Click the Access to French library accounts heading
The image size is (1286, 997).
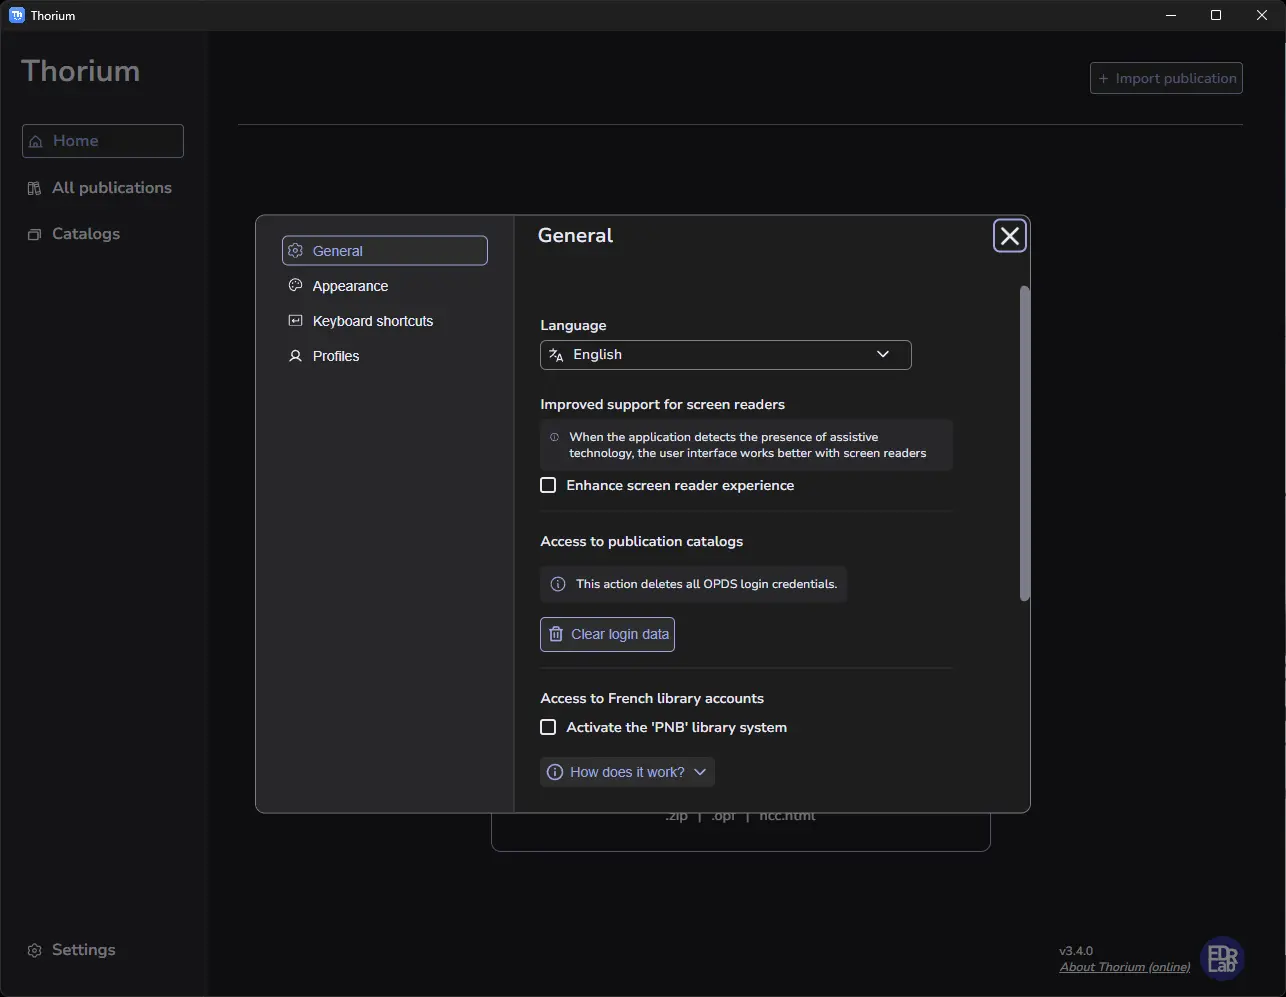point(652,698)
